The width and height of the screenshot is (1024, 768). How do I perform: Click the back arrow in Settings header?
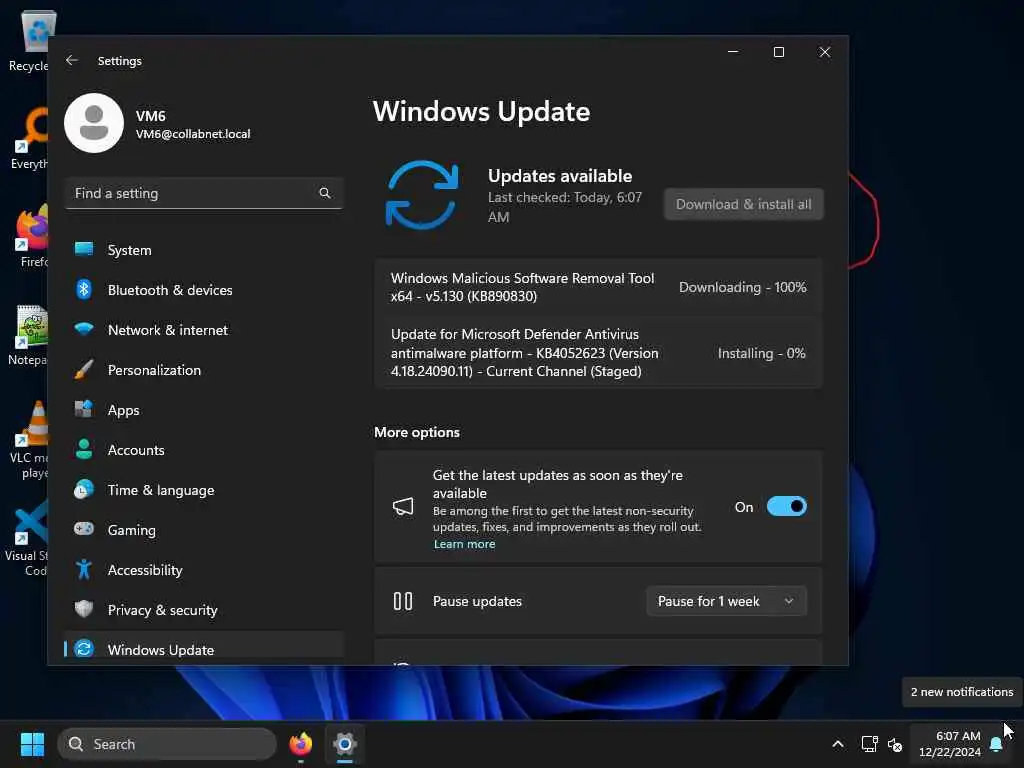tap(72, 60)
